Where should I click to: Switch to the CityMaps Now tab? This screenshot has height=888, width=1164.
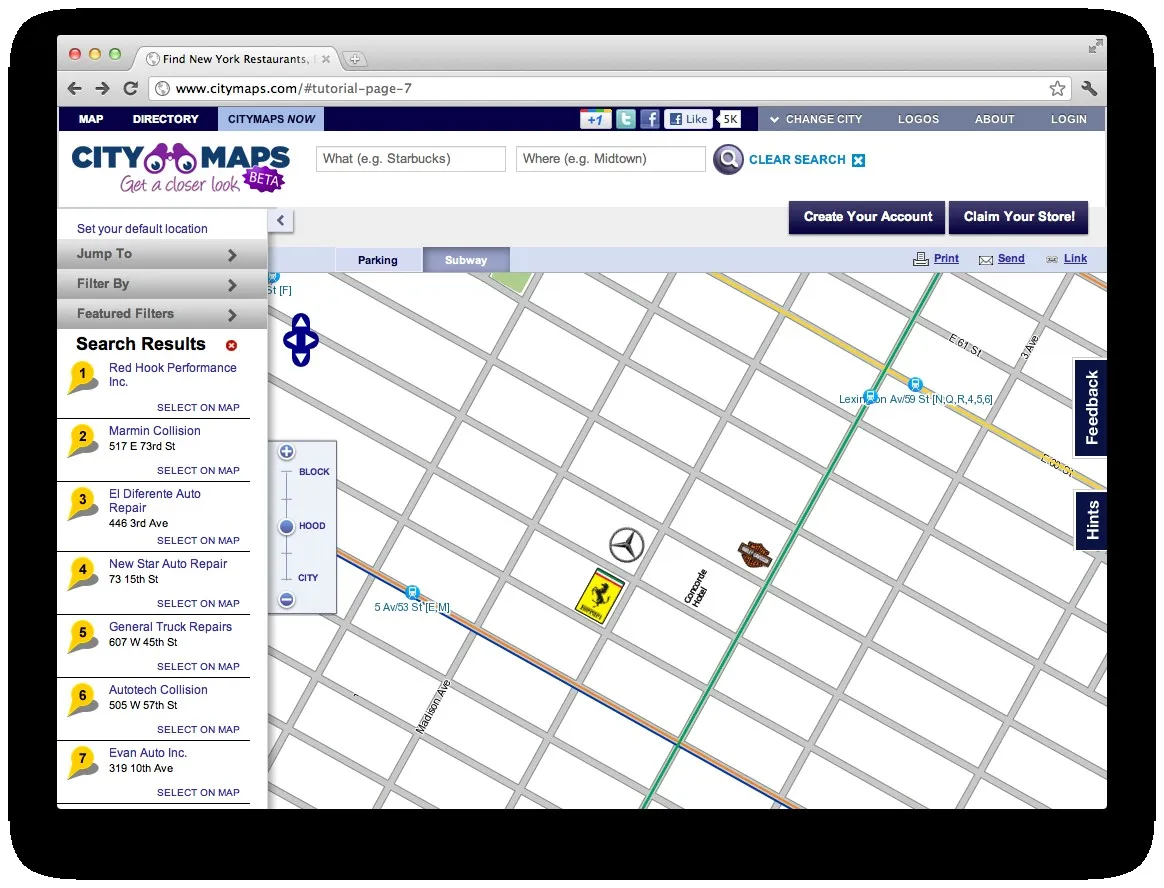[x=271, y=119]
